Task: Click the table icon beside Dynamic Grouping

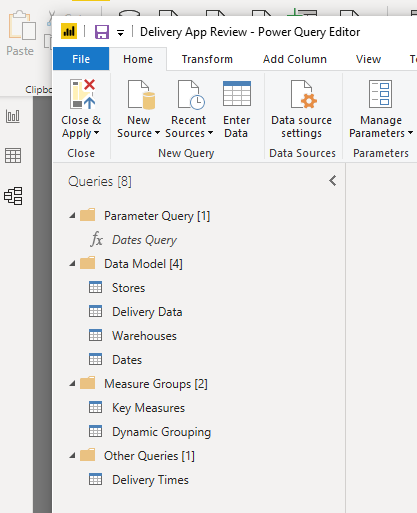Action: tap(96, 431)
